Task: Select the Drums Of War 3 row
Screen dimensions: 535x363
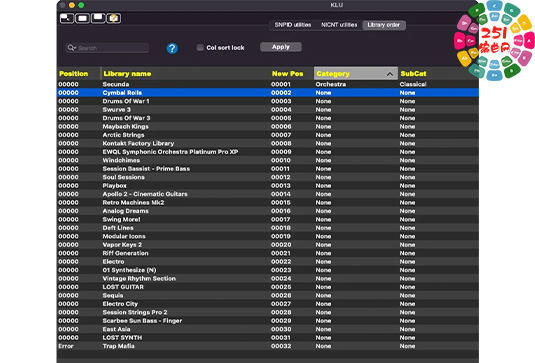Action: click(x=268, y=118)
